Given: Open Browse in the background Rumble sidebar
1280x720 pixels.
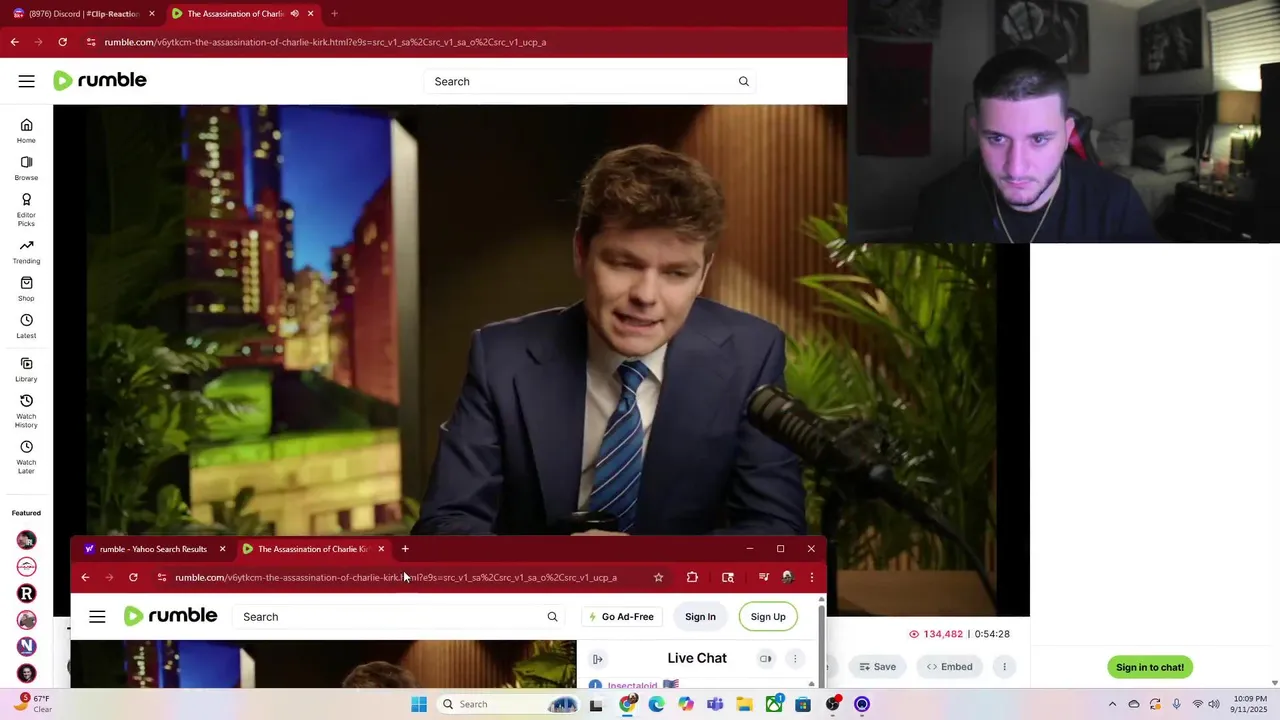Looking at the screenshot, I should tap(26, 168).
